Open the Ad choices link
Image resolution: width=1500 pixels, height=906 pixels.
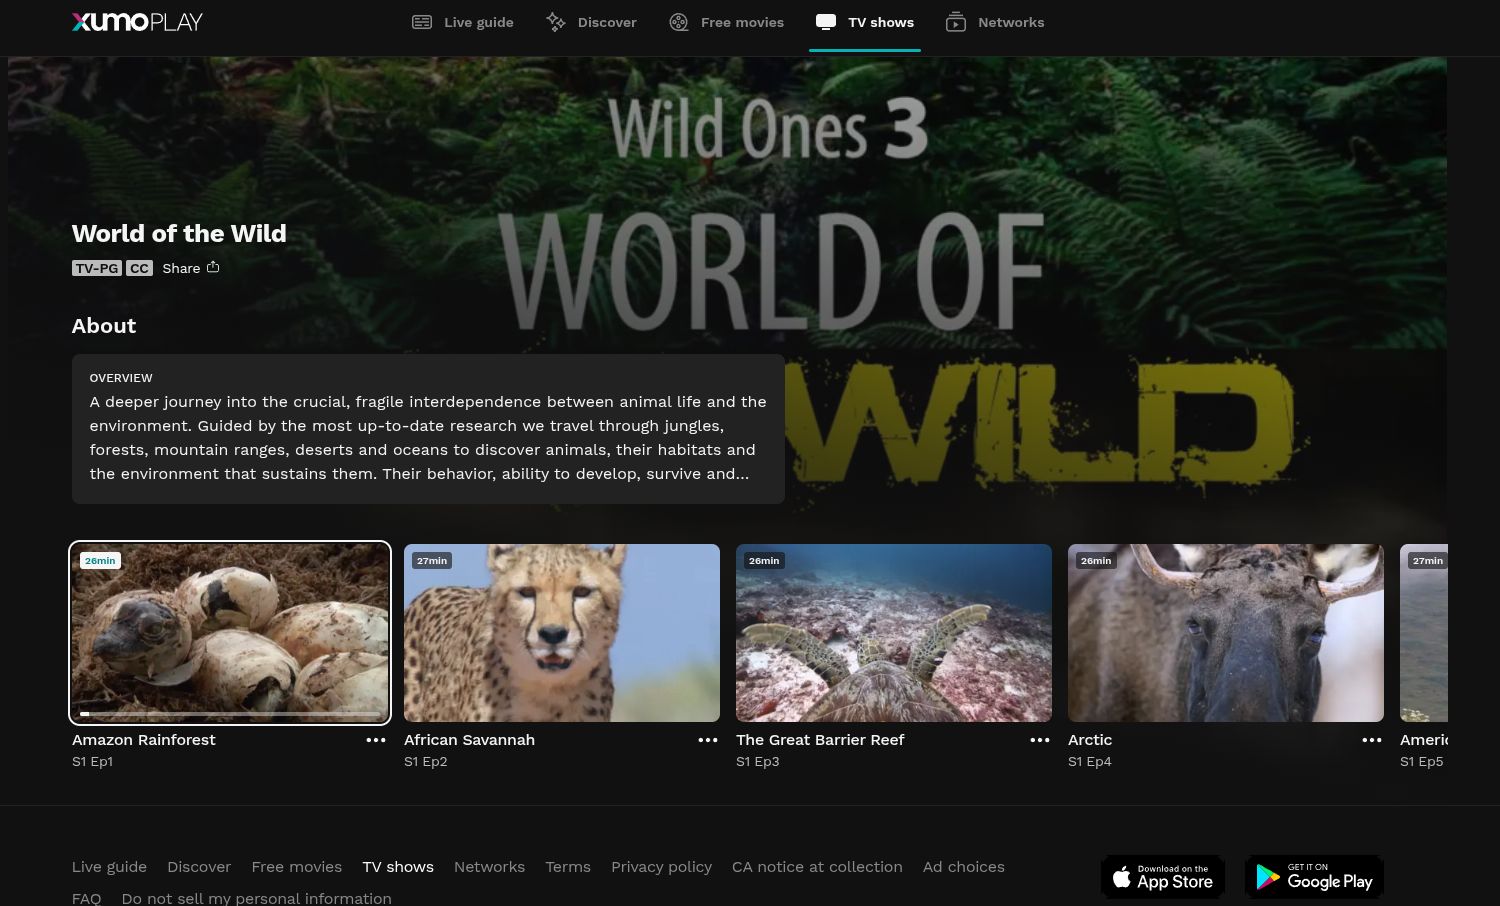coord(963,867)
